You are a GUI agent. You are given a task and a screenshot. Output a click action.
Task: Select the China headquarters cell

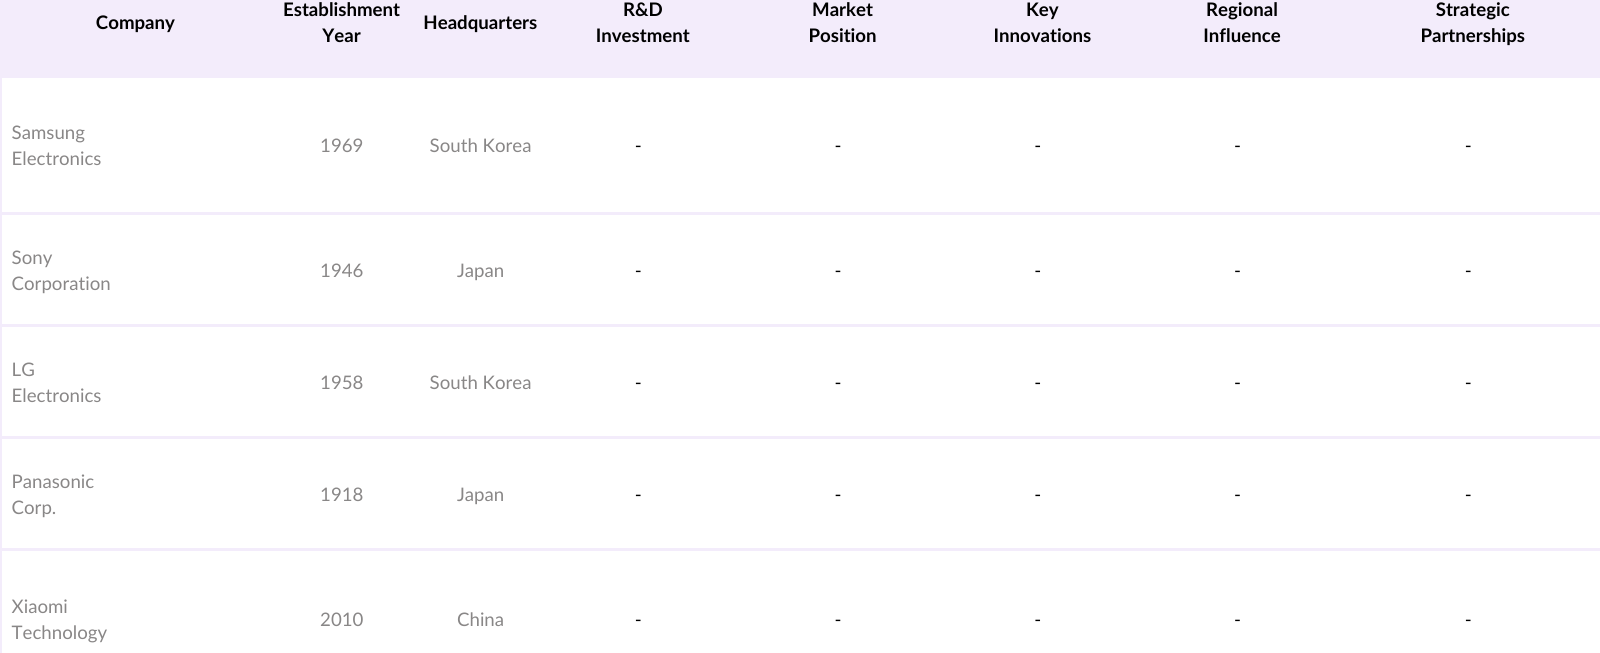point(480,620)
